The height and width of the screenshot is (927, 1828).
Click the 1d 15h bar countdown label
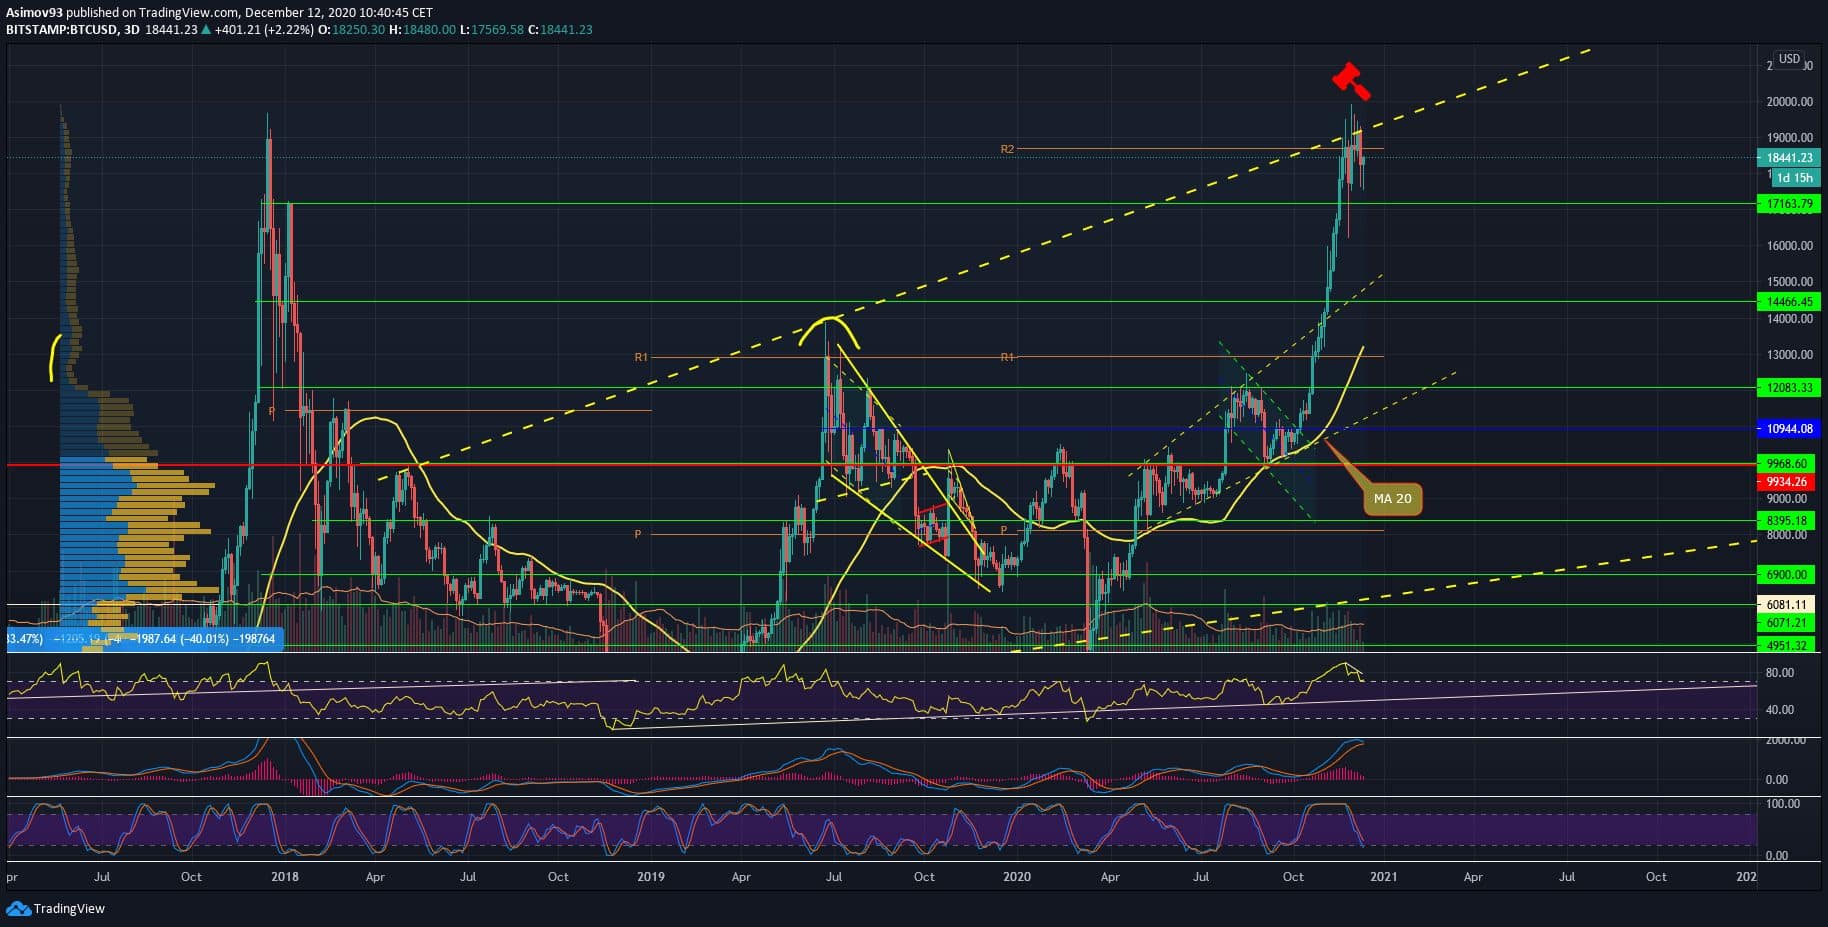coord(1794,178)
